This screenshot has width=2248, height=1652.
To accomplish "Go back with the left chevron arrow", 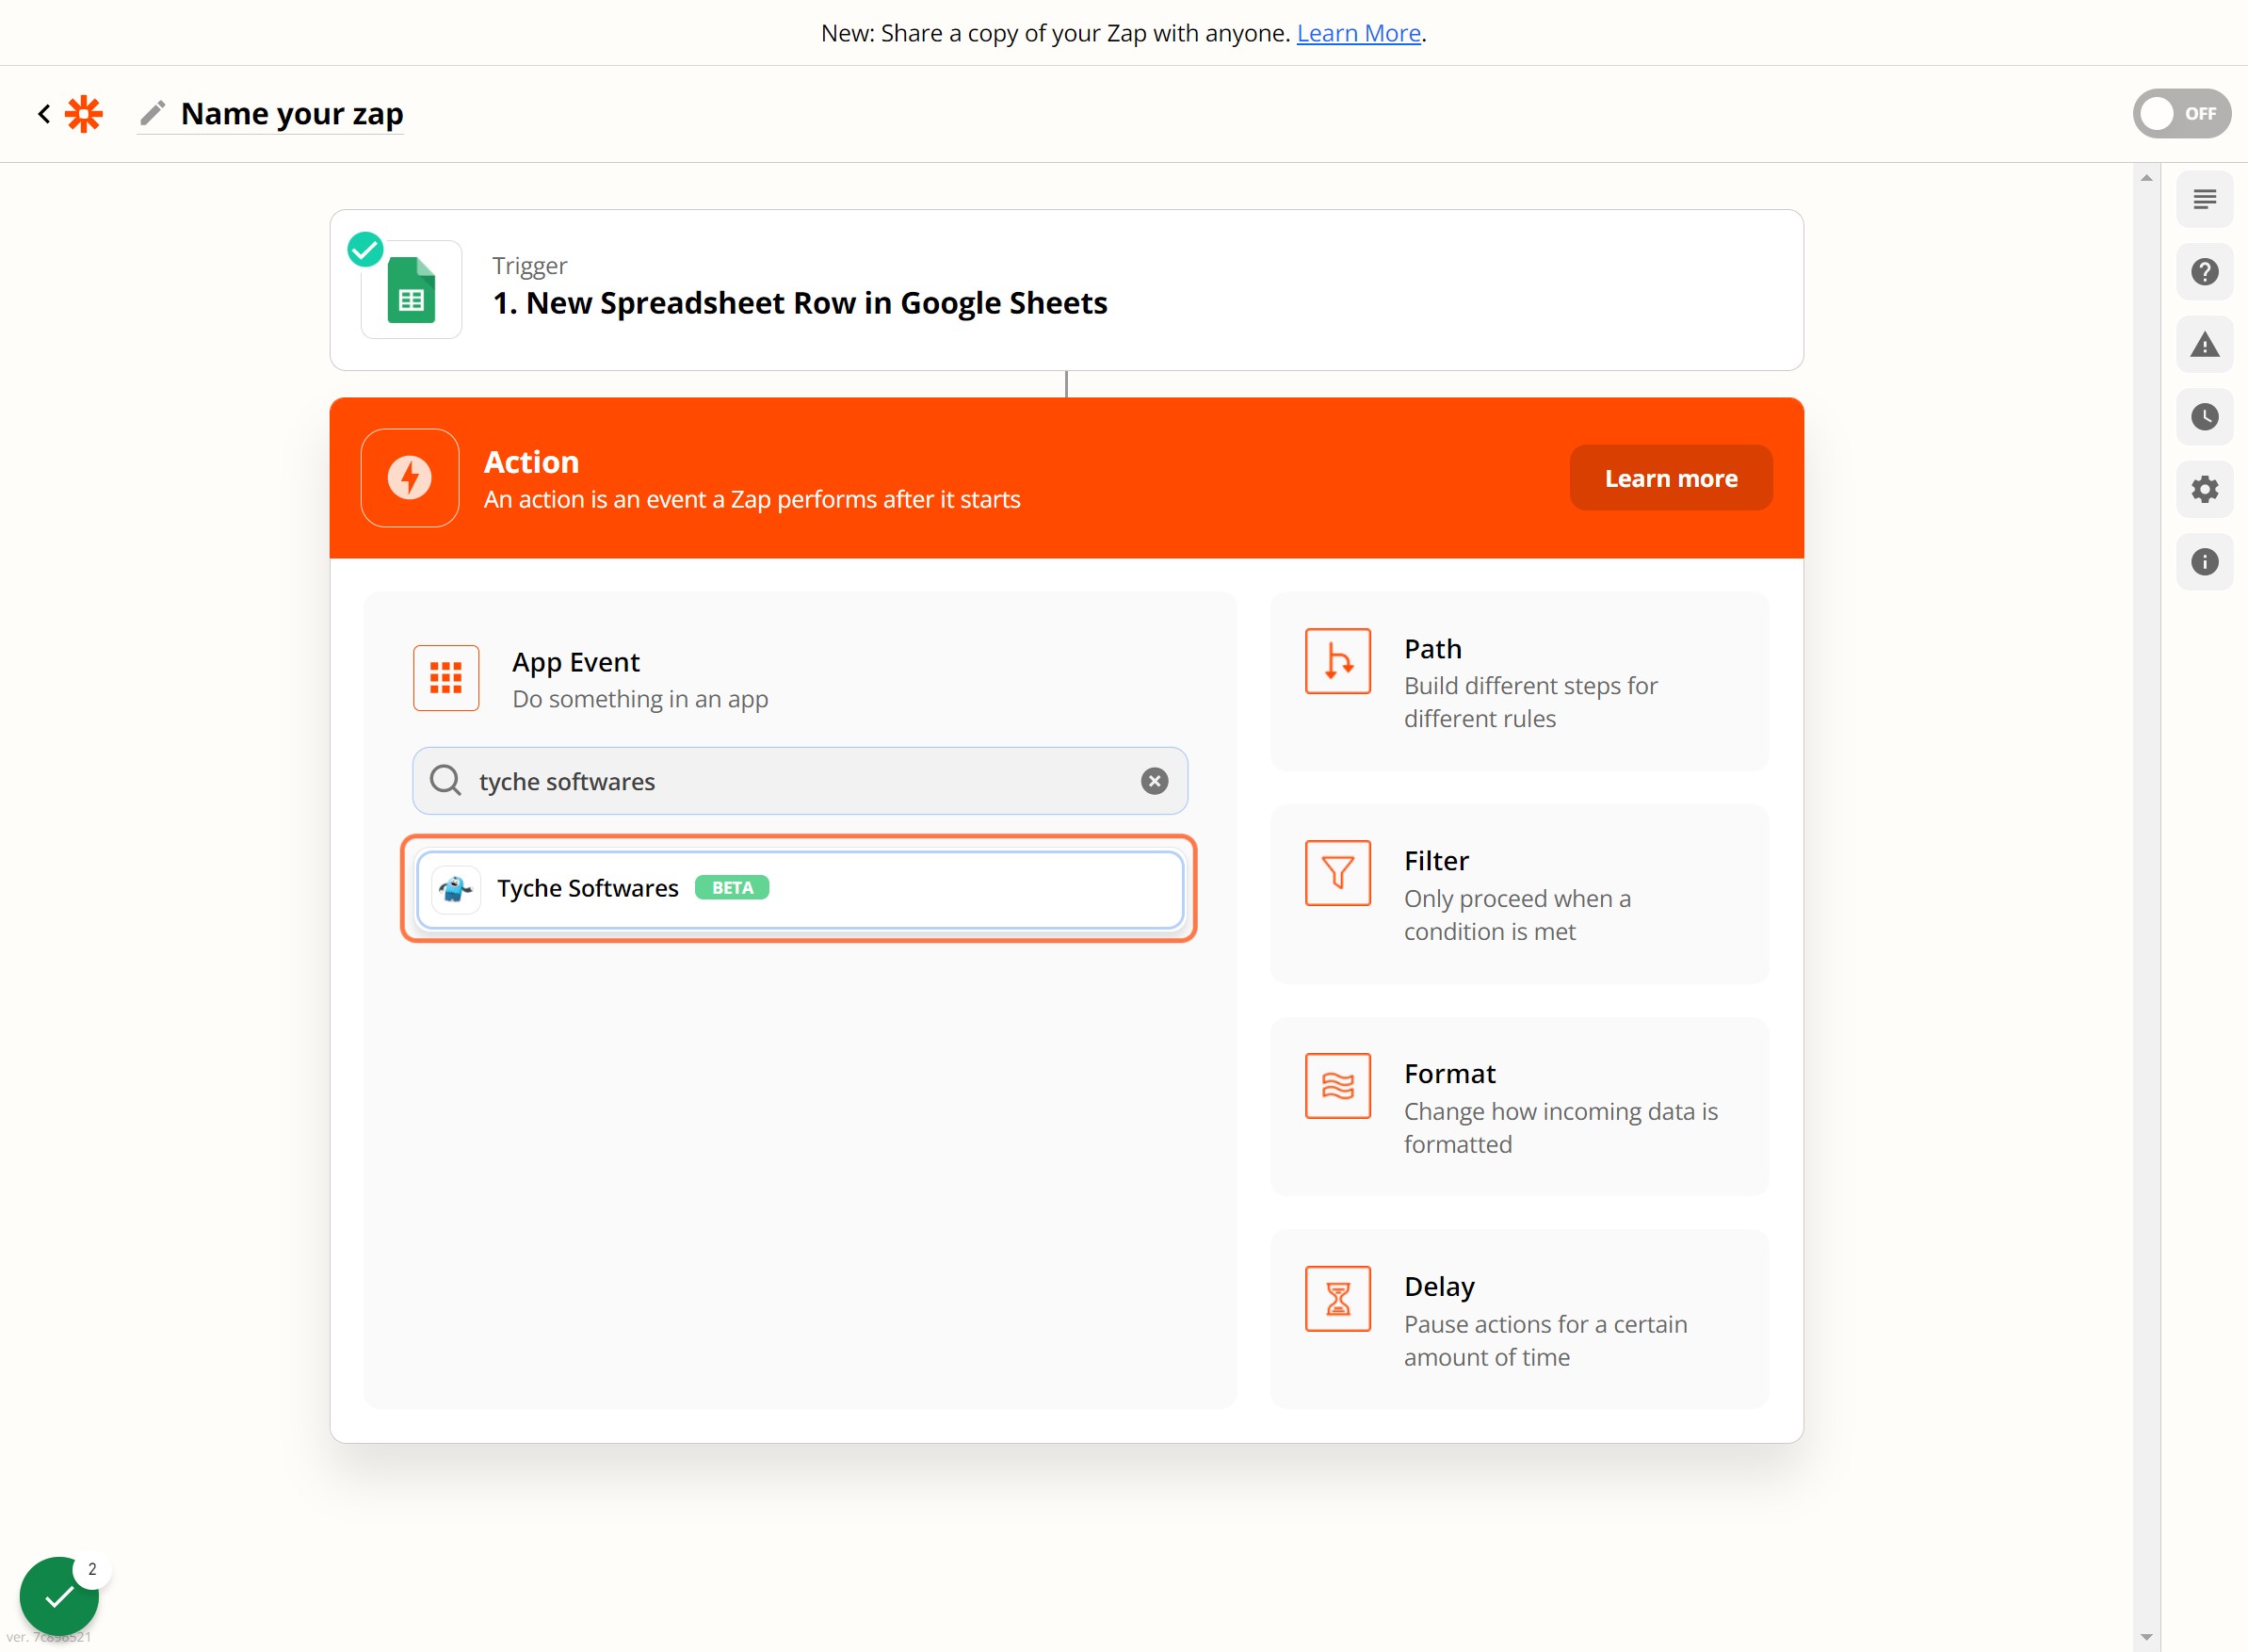I will 44,114.
